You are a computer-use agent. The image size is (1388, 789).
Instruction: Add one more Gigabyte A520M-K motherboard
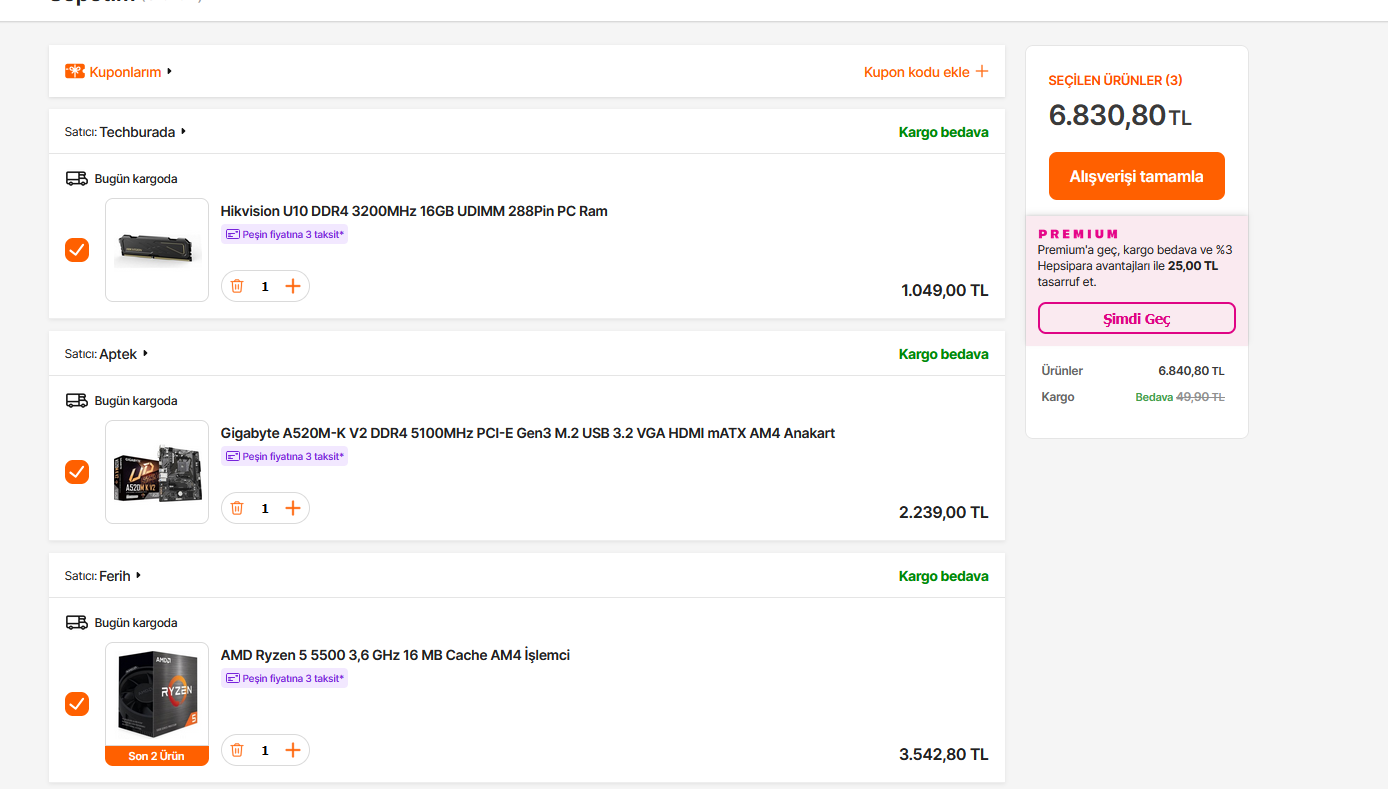tap(293, 508)
